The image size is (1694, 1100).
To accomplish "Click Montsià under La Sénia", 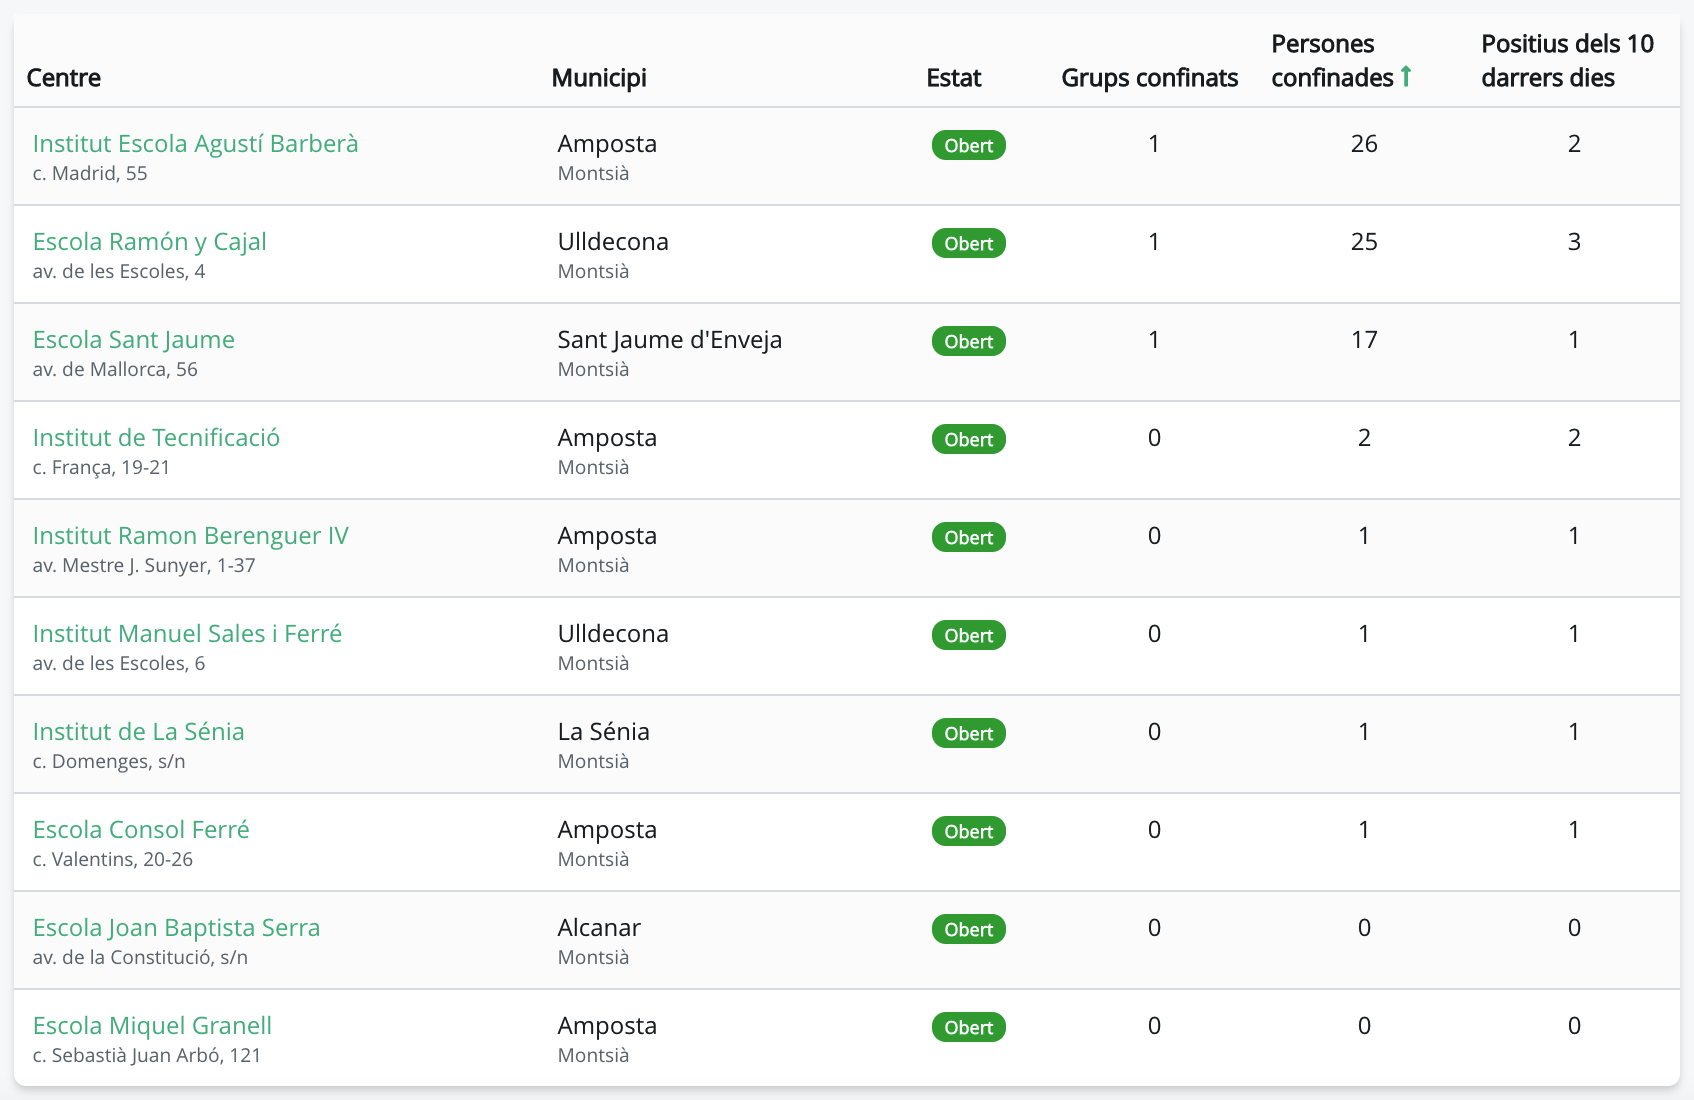I will pyautogui.click(x=593, y=762).
